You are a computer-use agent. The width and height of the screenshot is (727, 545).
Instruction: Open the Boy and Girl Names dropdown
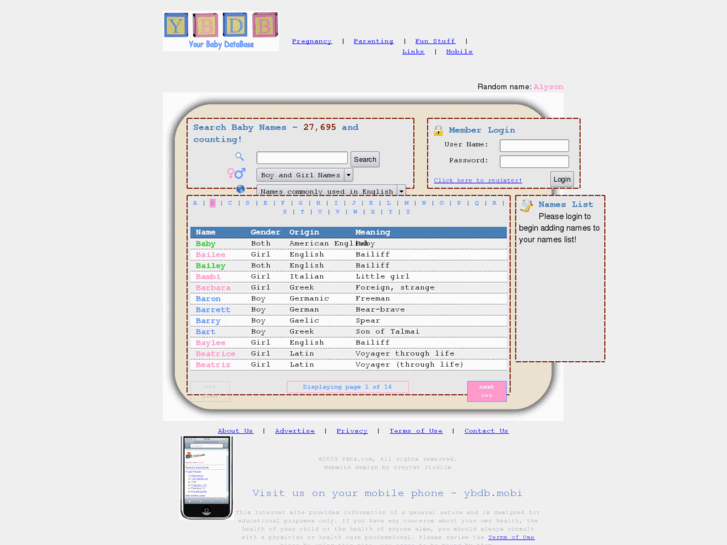[305, 175]
